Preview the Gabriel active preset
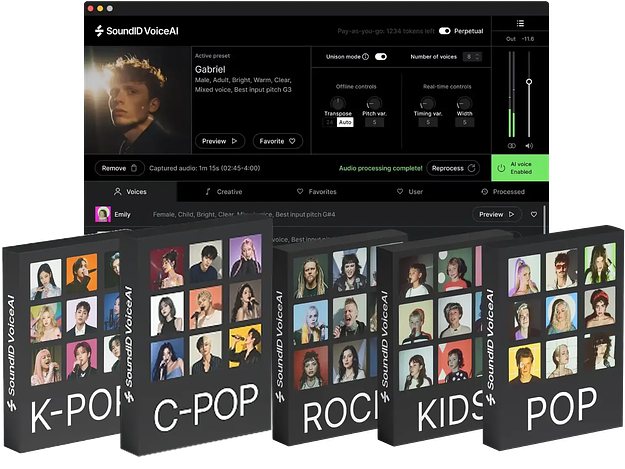The height and width of the screenshot is (469, 625). 220,141
